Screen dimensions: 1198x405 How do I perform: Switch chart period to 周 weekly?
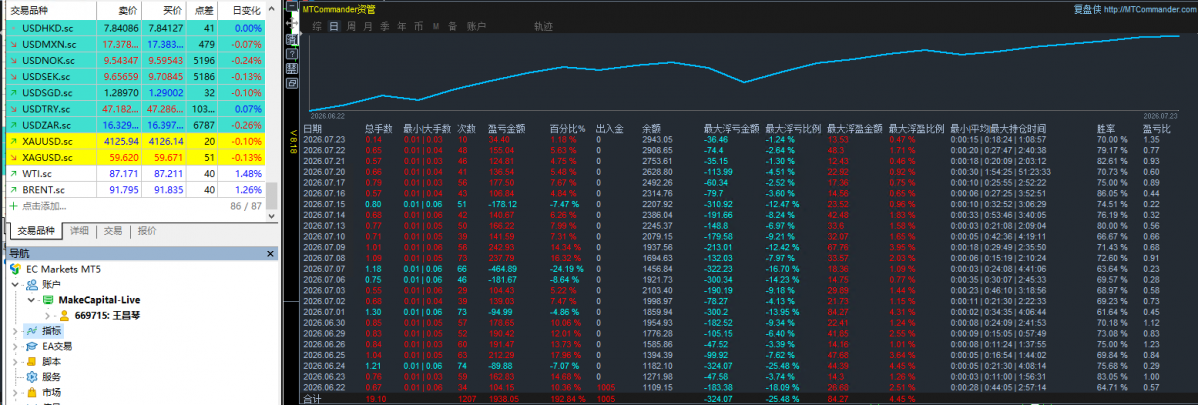(351, 26)
